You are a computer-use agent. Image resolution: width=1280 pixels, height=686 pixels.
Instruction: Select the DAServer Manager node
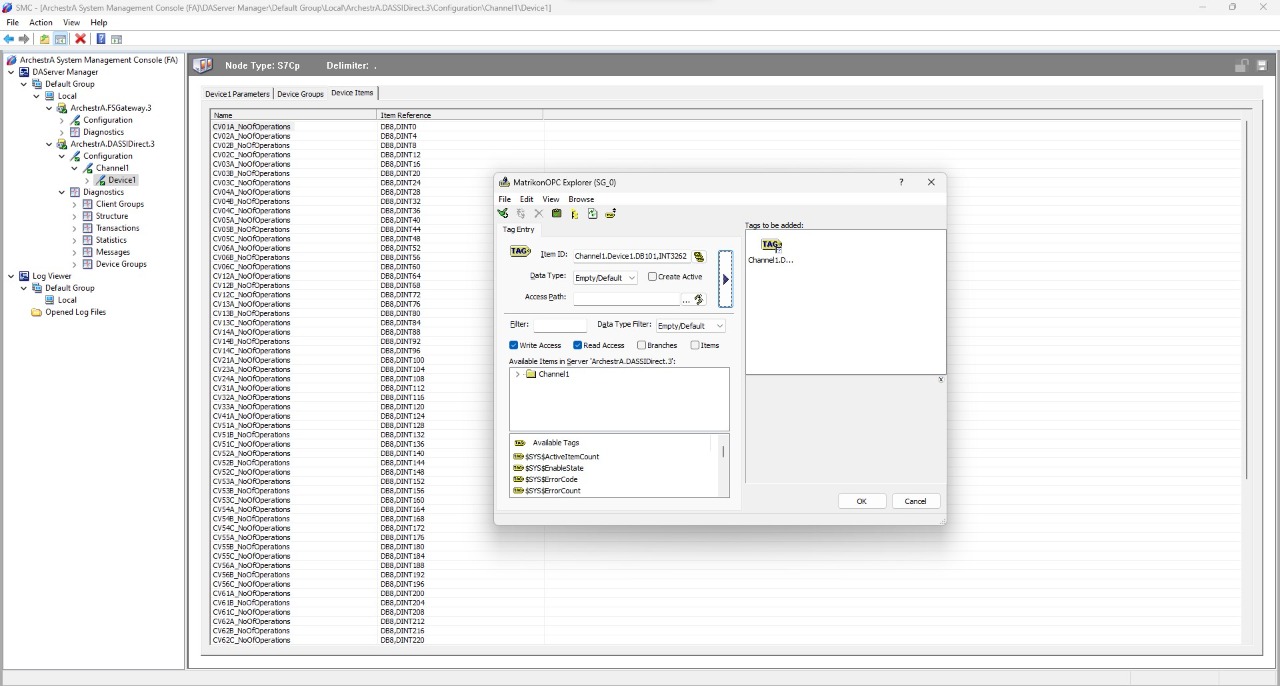click(x=65, y=72)
